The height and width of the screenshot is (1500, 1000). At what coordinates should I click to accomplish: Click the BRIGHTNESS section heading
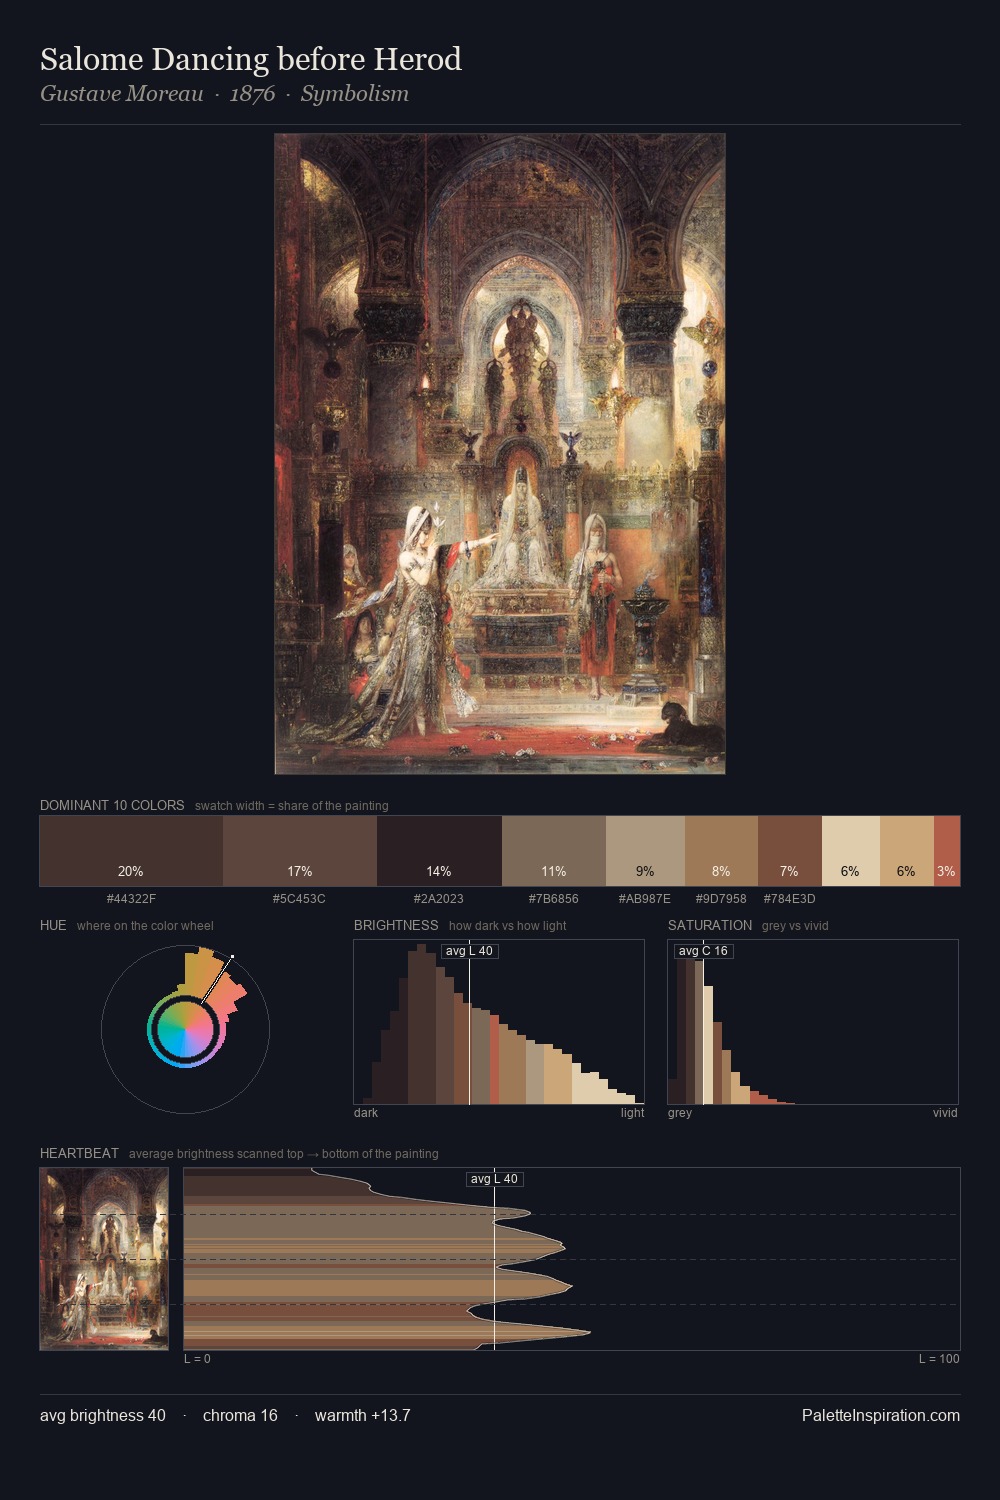click(396, 925)
